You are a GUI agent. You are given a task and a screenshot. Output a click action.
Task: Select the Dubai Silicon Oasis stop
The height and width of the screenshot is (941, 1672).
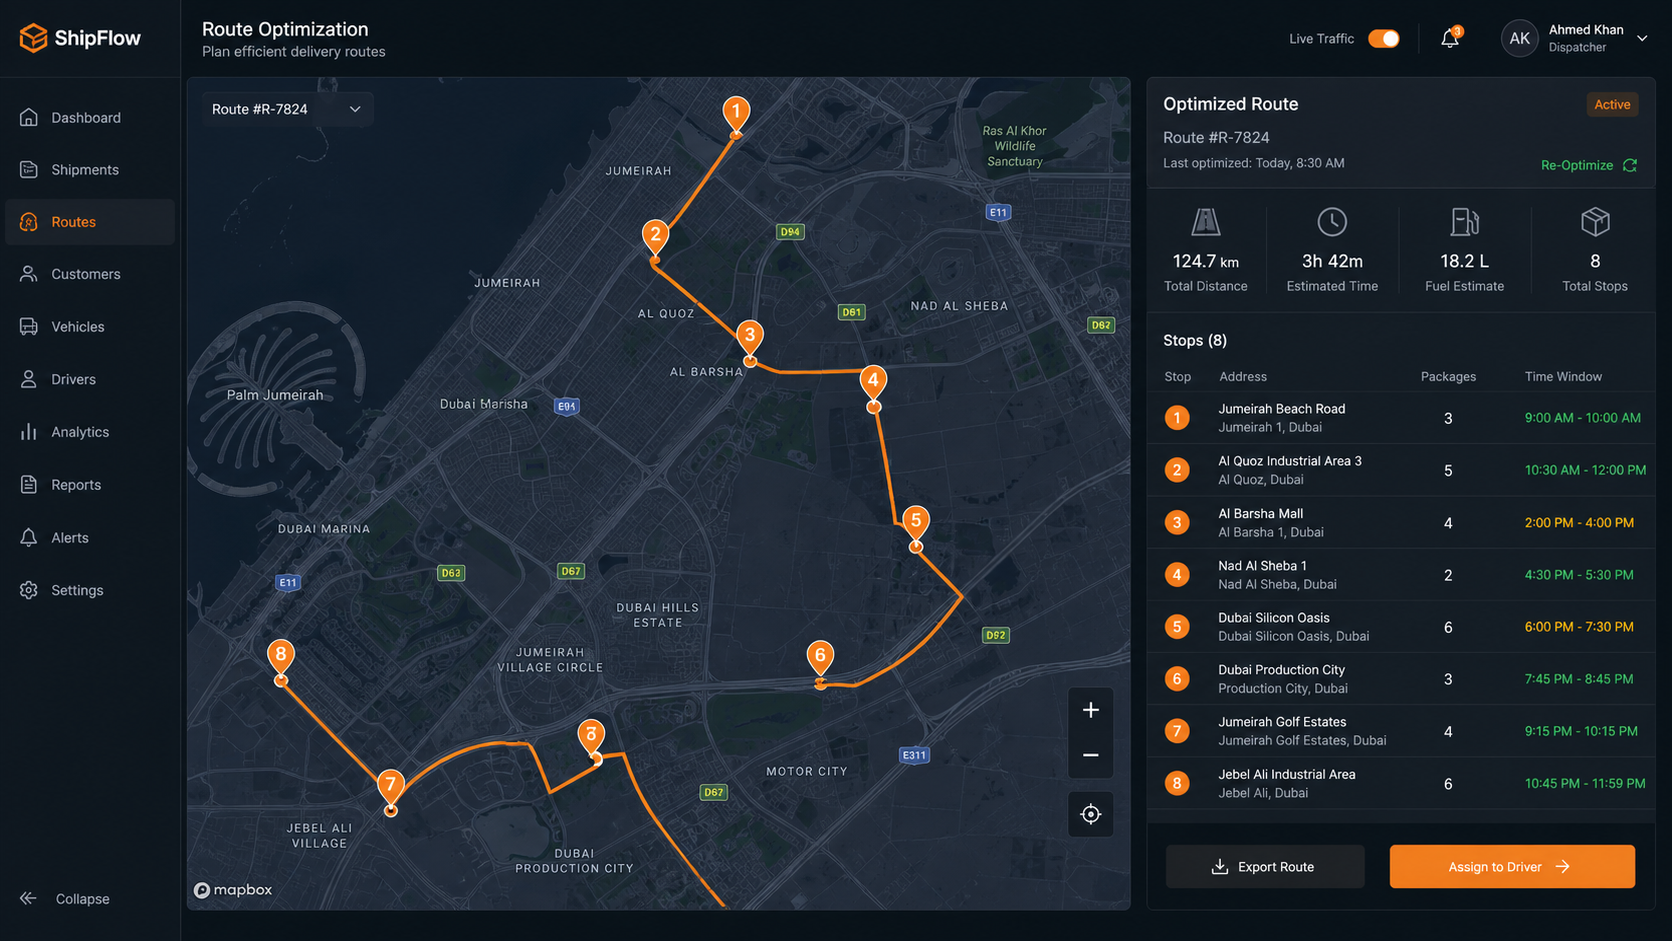(1401, 627)
